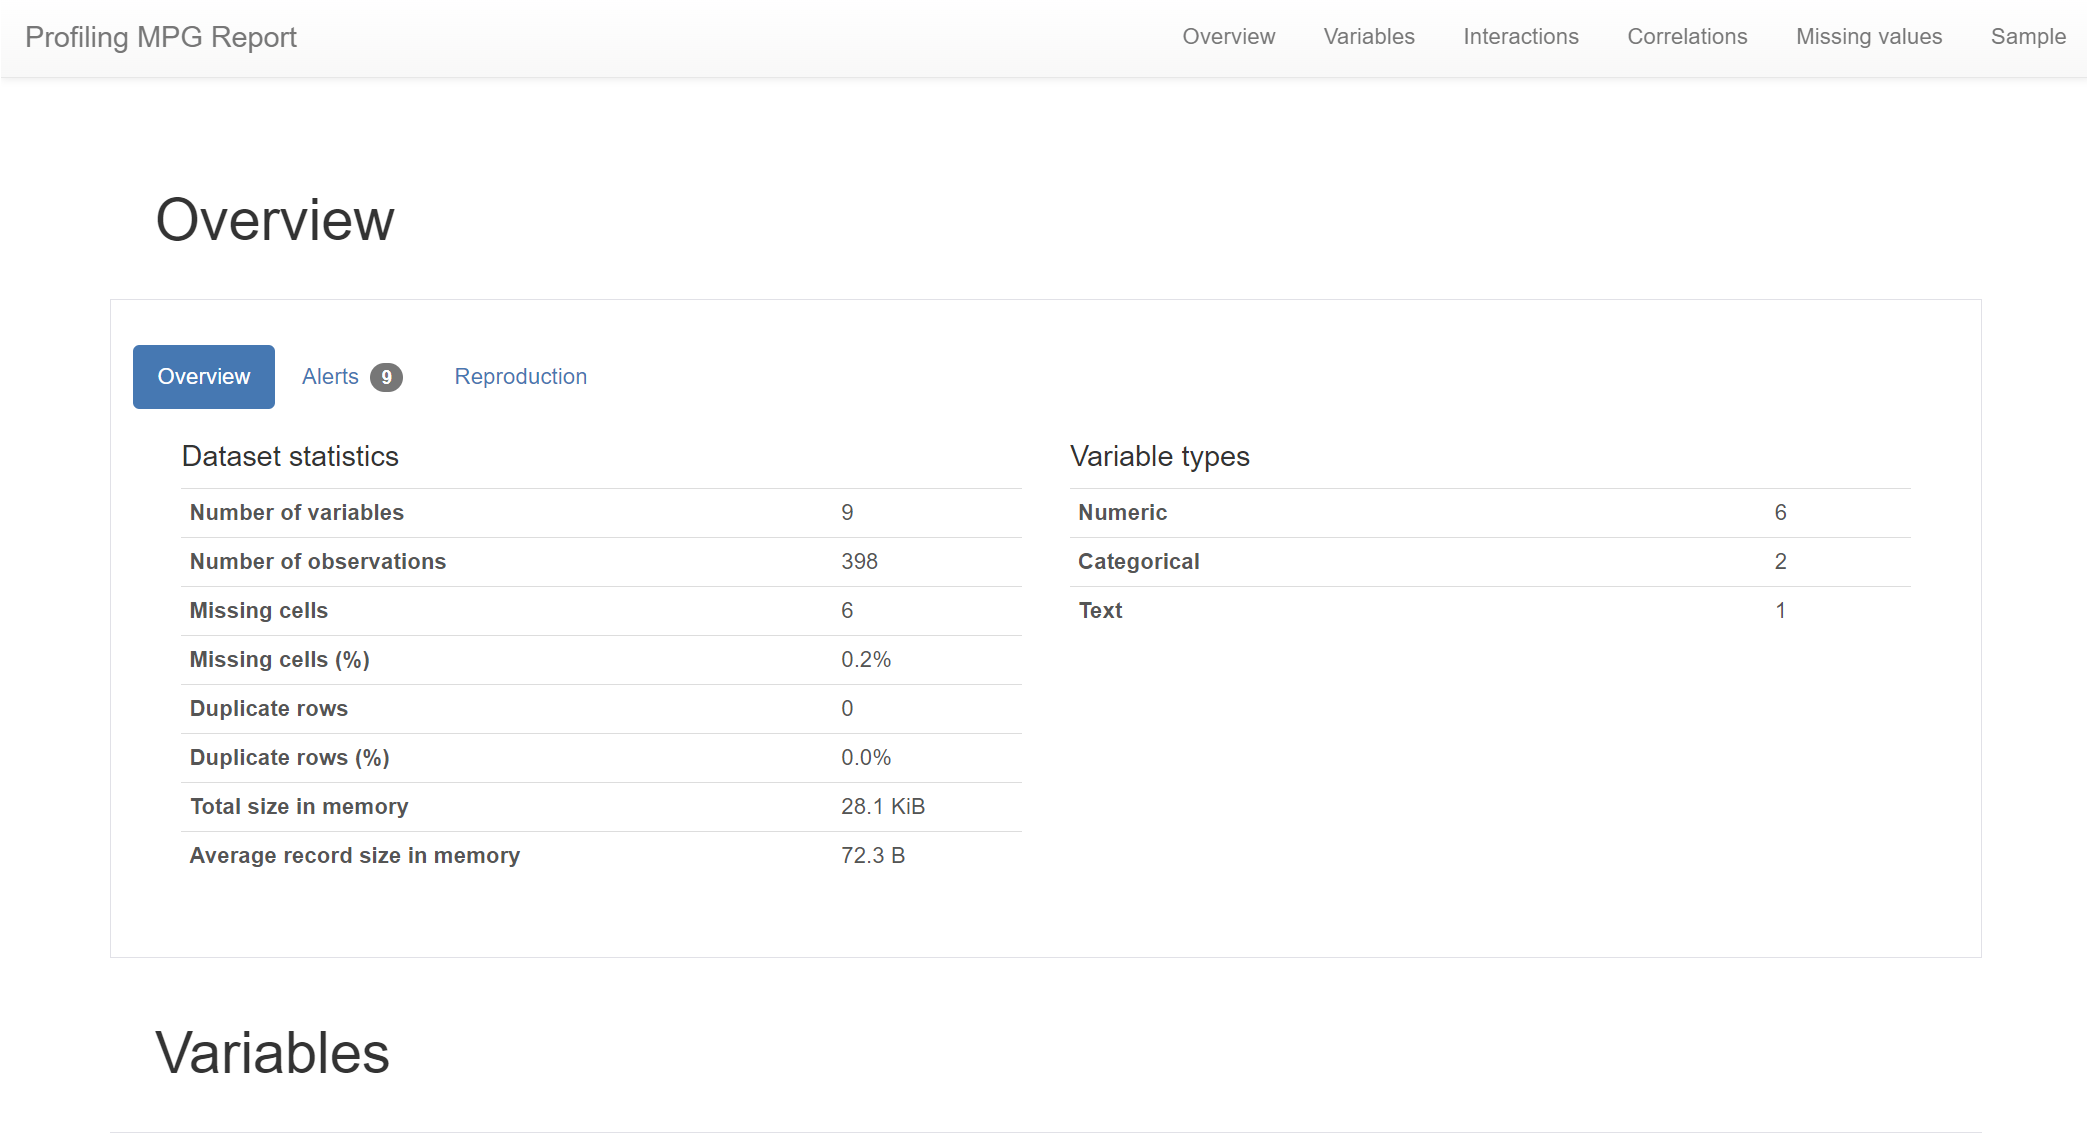This screenshot has height=1133, width=2087.
Task: Click the Variable types heading
Action: pyautogui.click(x=1159, y=457)
